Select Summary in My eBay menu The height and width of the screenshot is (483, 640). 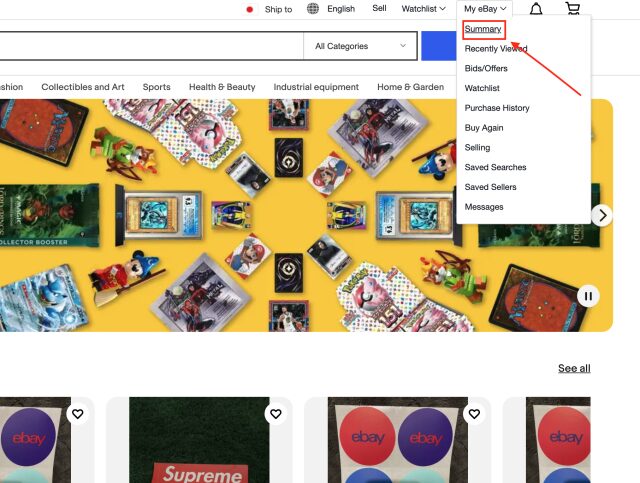pos(483,29)
